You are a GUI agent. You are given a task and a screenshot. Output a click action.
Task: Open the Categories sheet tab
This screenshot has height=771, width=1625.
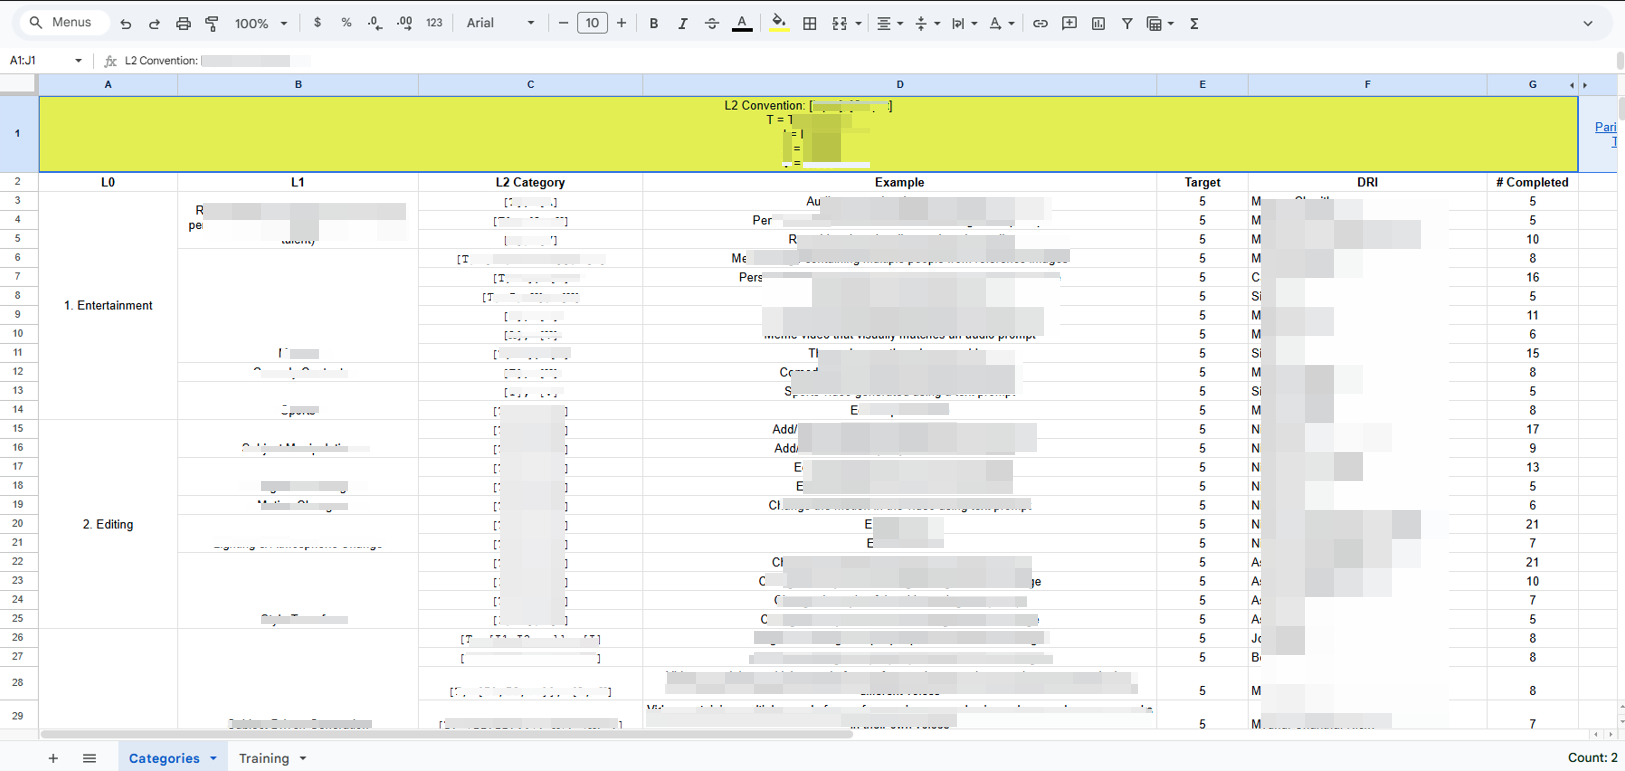coord(164,758)
